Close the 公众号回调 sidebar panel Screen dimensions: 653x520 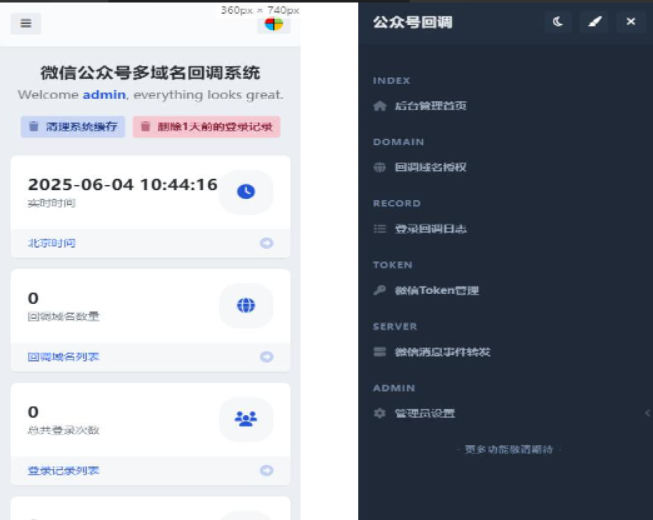(631, 21)
